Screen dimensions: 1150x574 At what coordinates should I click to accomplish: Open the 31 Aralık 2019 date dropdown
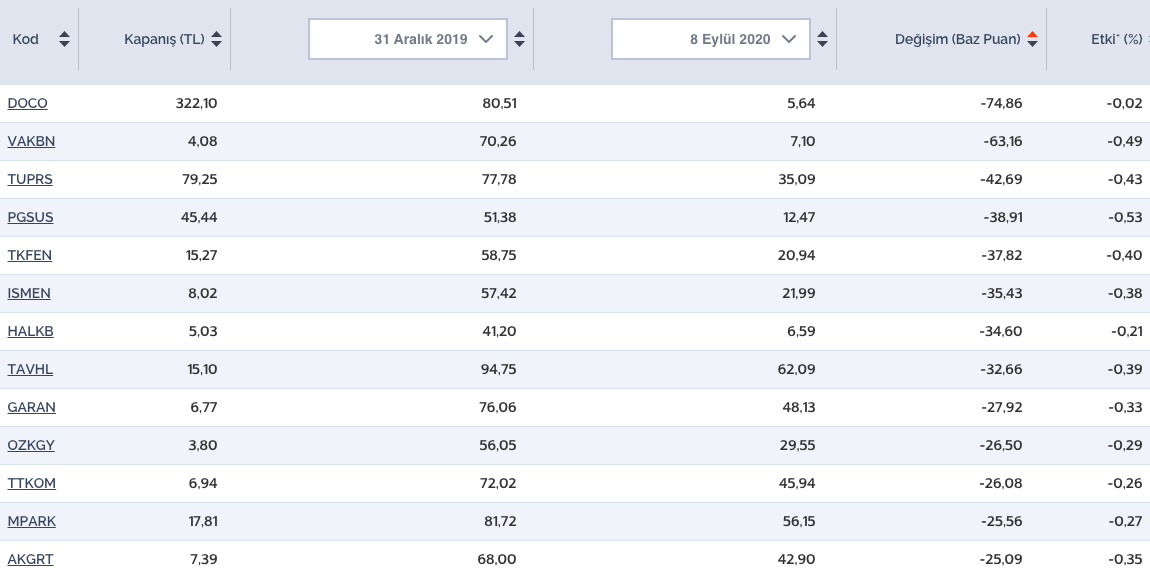(407, 39)
